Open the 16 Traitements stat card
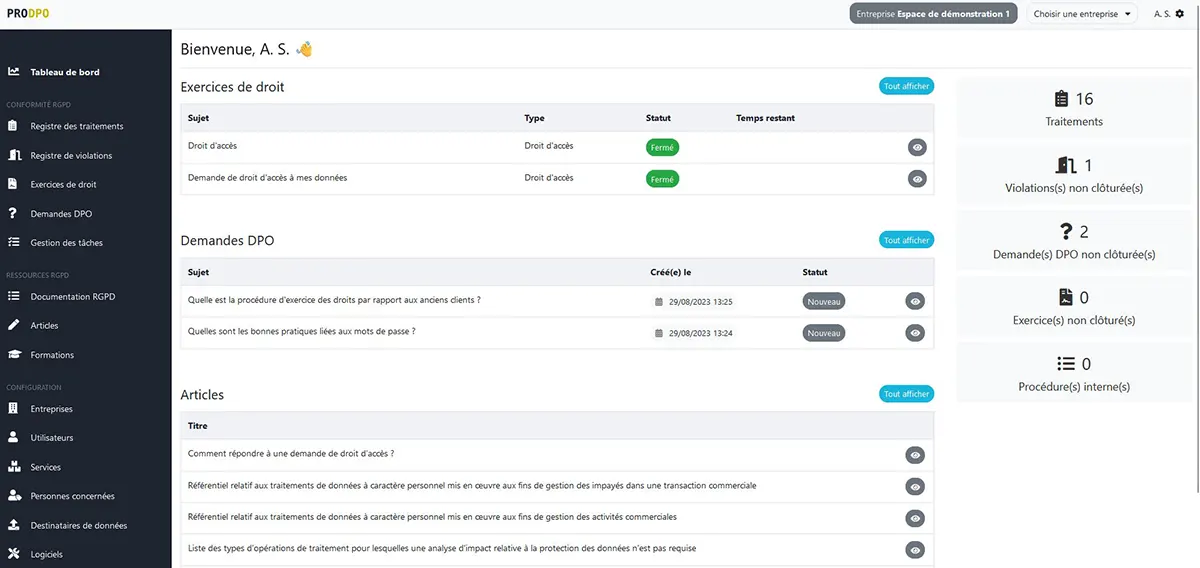The image size is (1200, 568). click(x=1074, y=108)
